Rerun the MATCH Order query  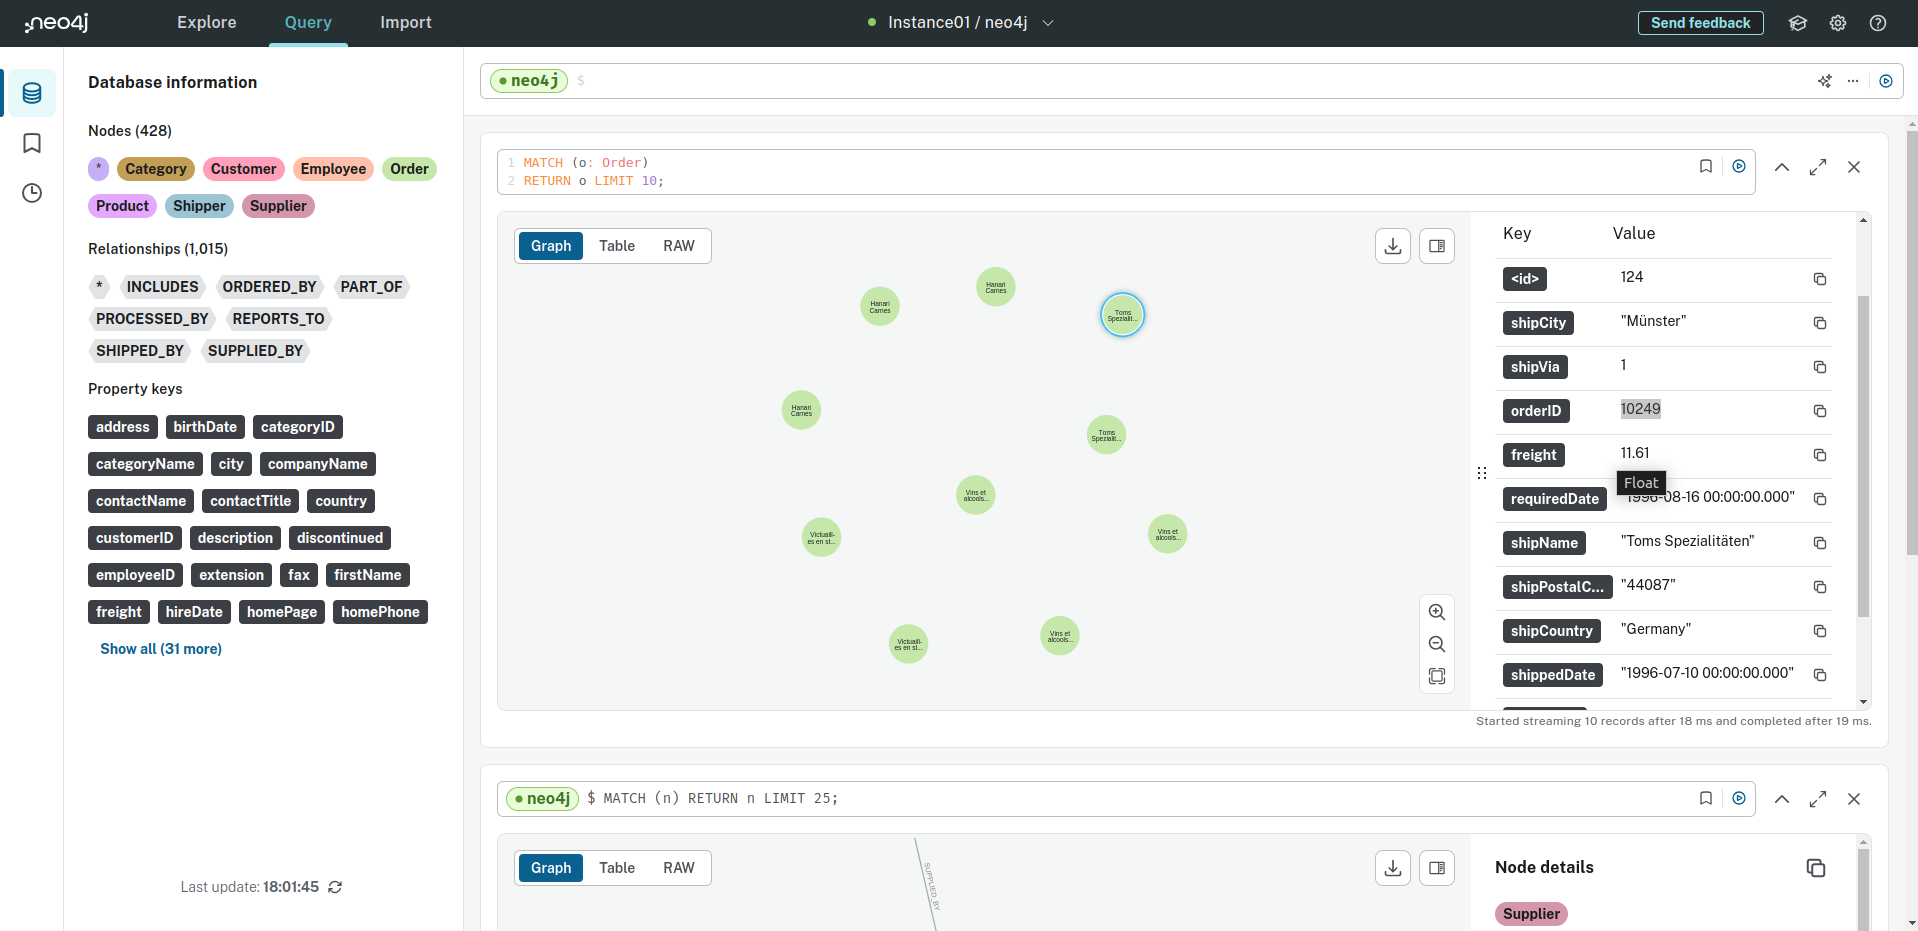[1739, 167]
